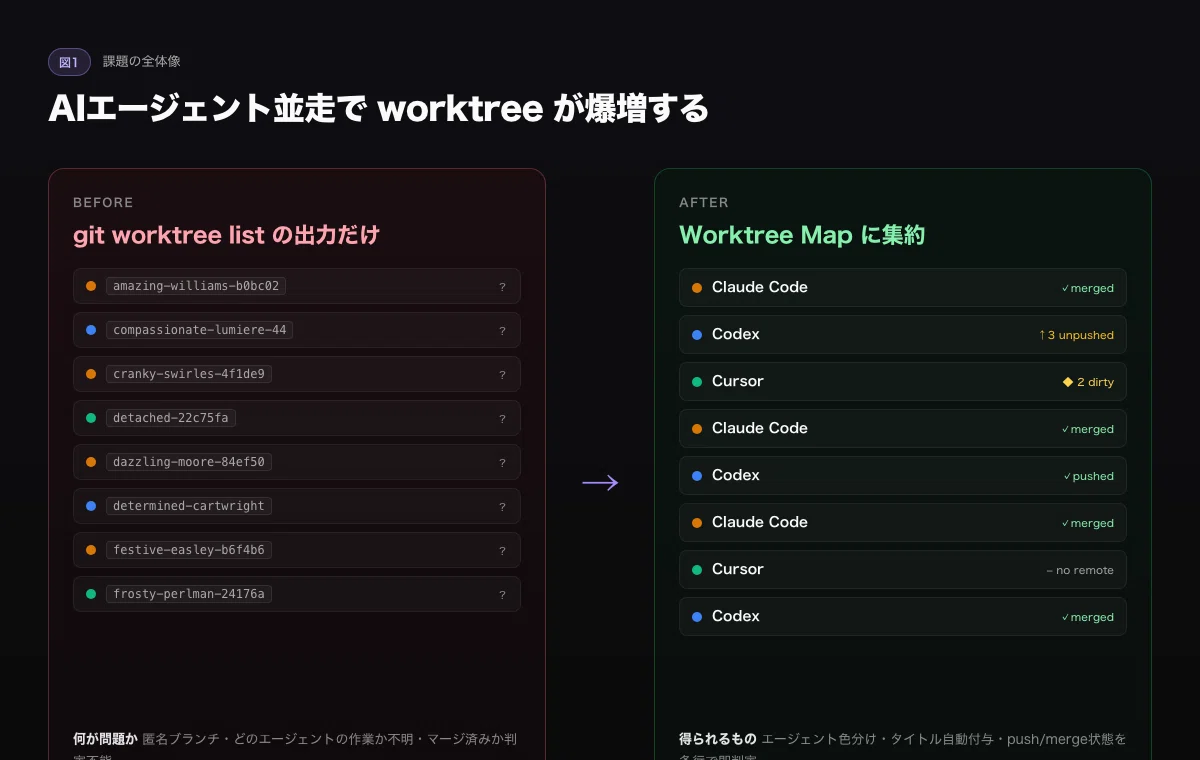Click the '2 dirty' status badge
1200x760 pixels.
tap(1088, 382)
